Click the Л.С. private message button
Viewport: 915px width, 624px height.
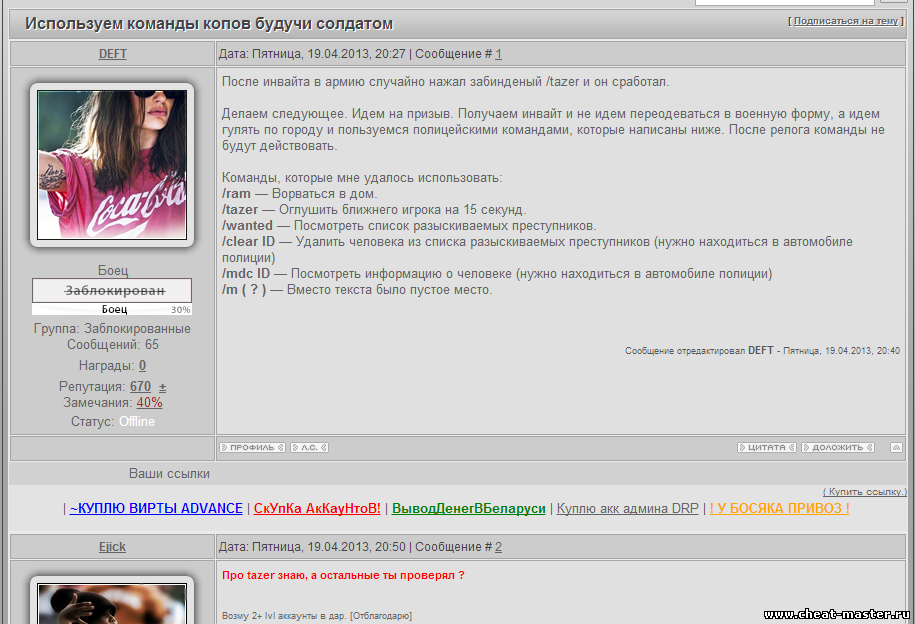coord(309,447)
